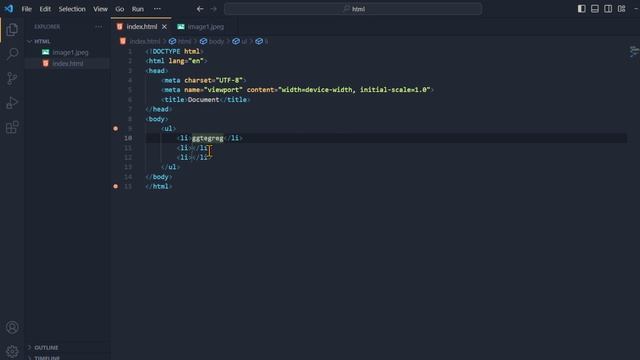Click index.html in breadcrumb

tap(144, 41)
